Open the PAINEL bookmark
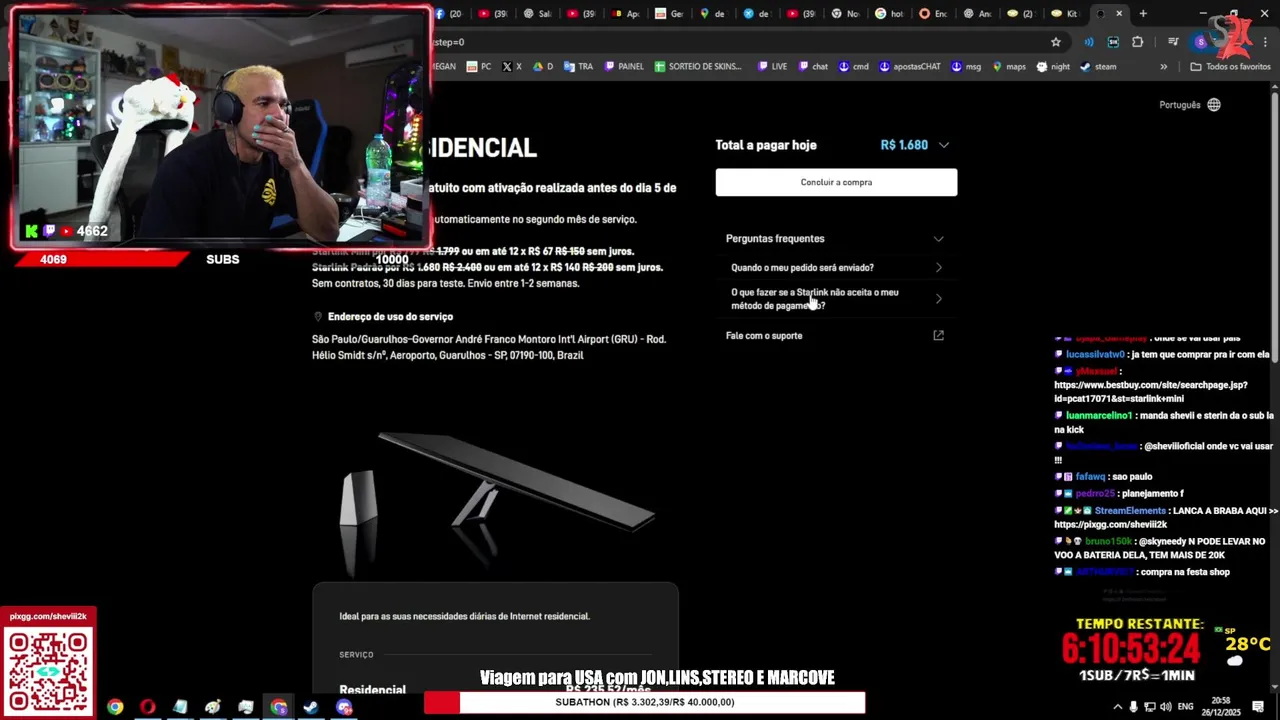 624,67
